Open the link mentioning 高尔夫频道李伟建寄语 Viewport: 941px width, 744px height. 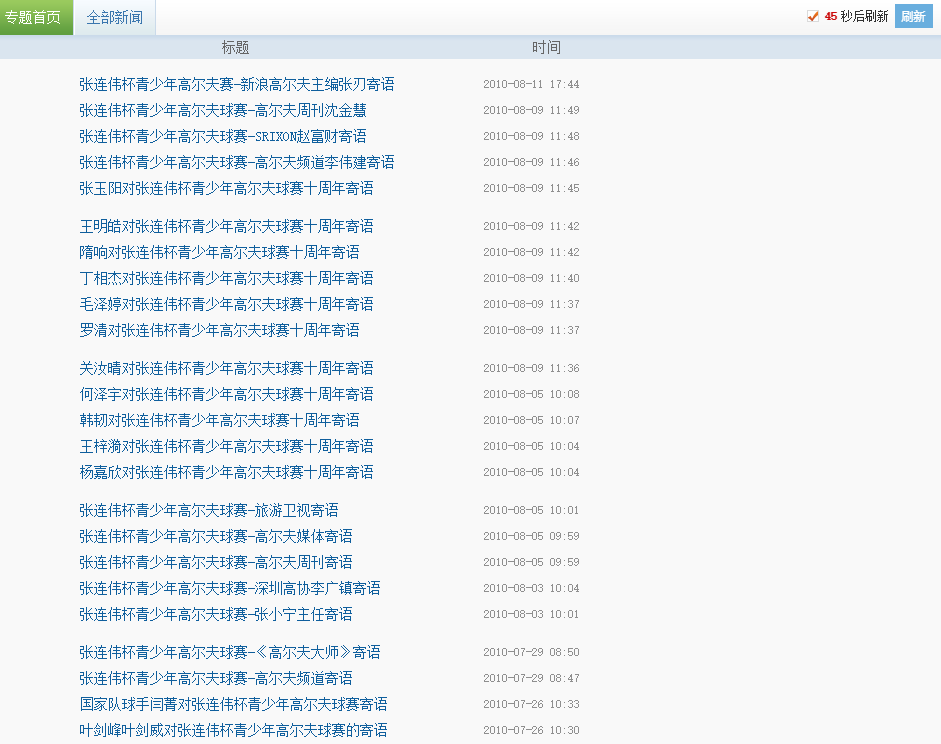pyautogui.click(x=236, y=163)
